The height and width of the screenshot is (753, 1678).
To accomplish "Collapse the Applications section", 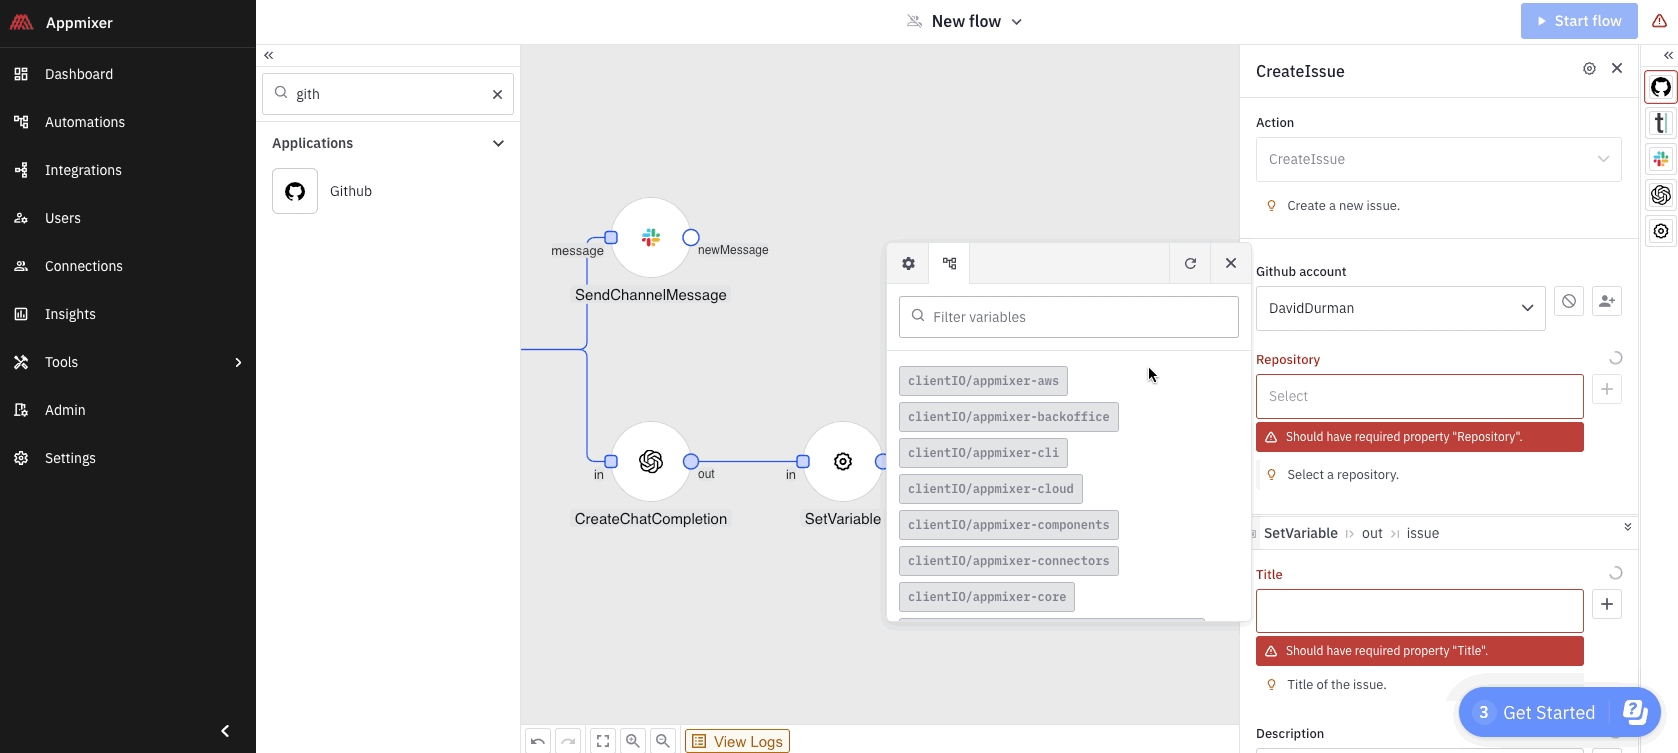I will click(498, 143).
